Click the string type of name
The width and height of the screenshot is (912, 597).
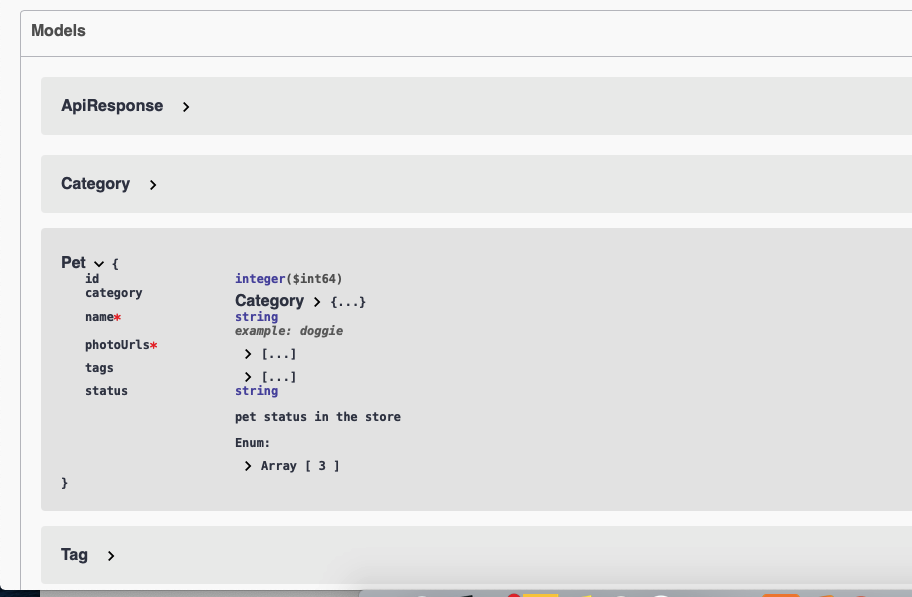click(x=256, y=317)
